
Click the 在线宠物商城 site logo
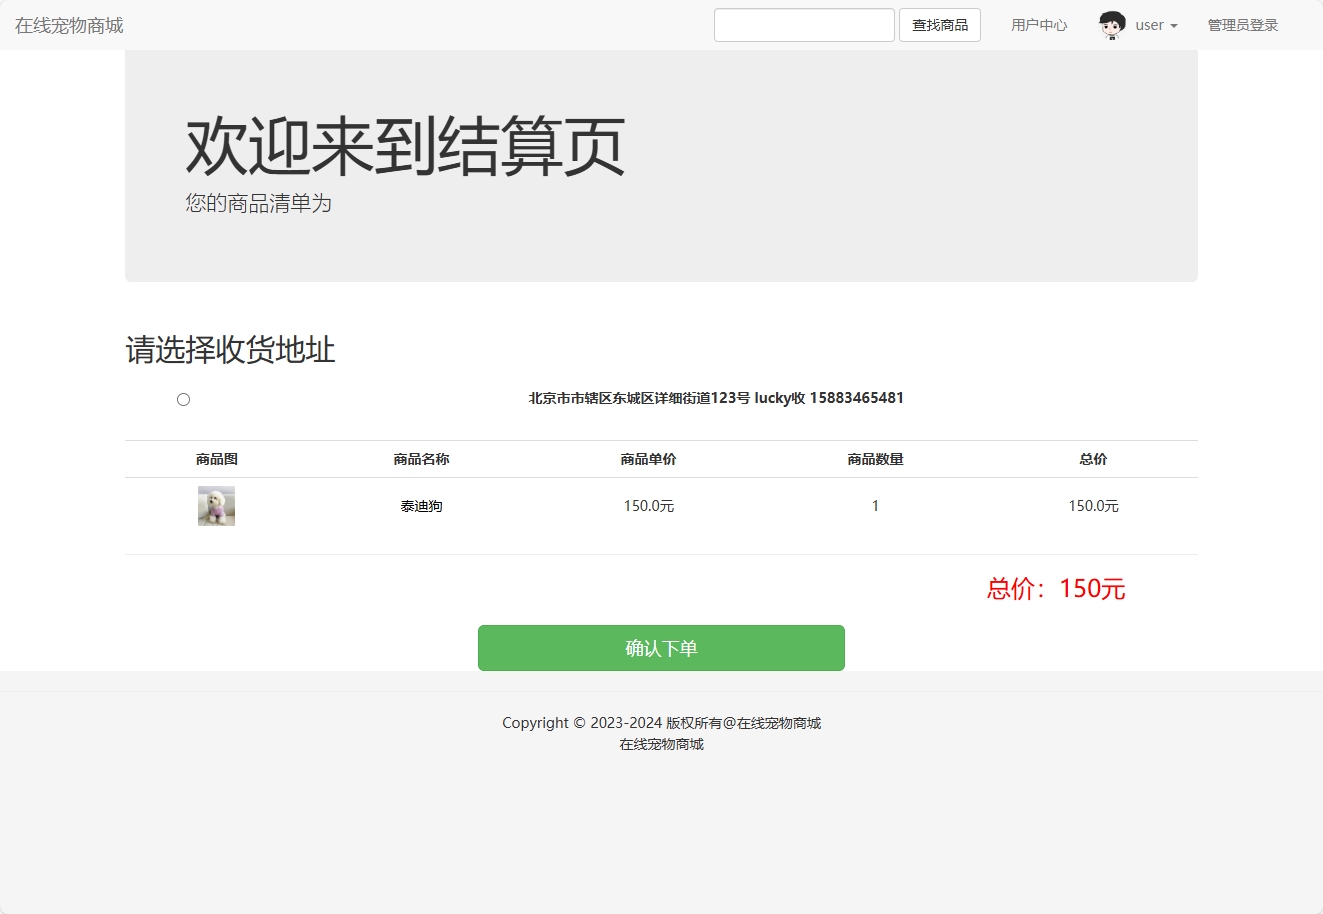[x=67, y=25]
